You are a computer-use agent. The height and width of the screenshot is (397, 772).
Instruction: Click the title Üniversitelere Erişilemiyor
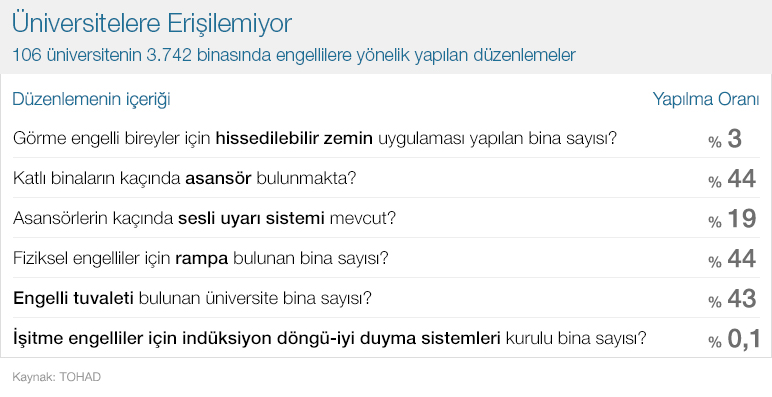152,23
